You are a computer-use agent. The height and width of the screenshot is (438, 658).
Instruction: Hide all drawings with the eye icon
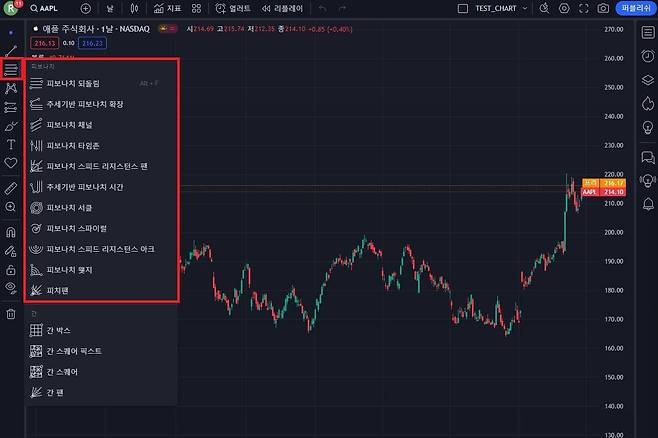pos(11,288)
